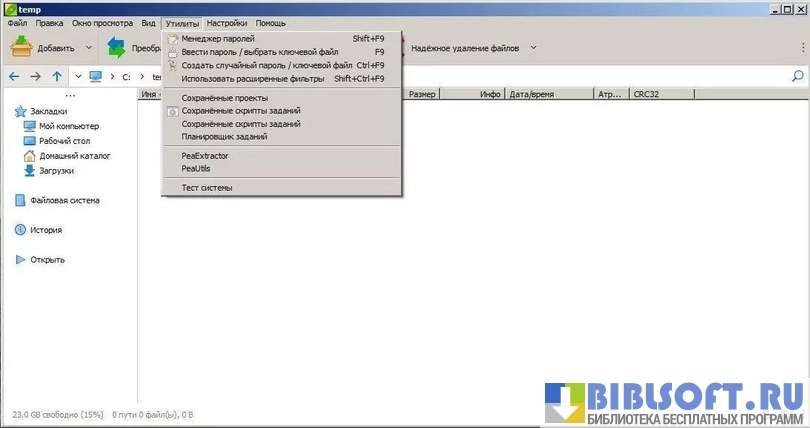Click the Добавить archive icon in toolbar
The width and height of the screenshot is (810, 428).
pyautogui.click(x=22, y=47)
